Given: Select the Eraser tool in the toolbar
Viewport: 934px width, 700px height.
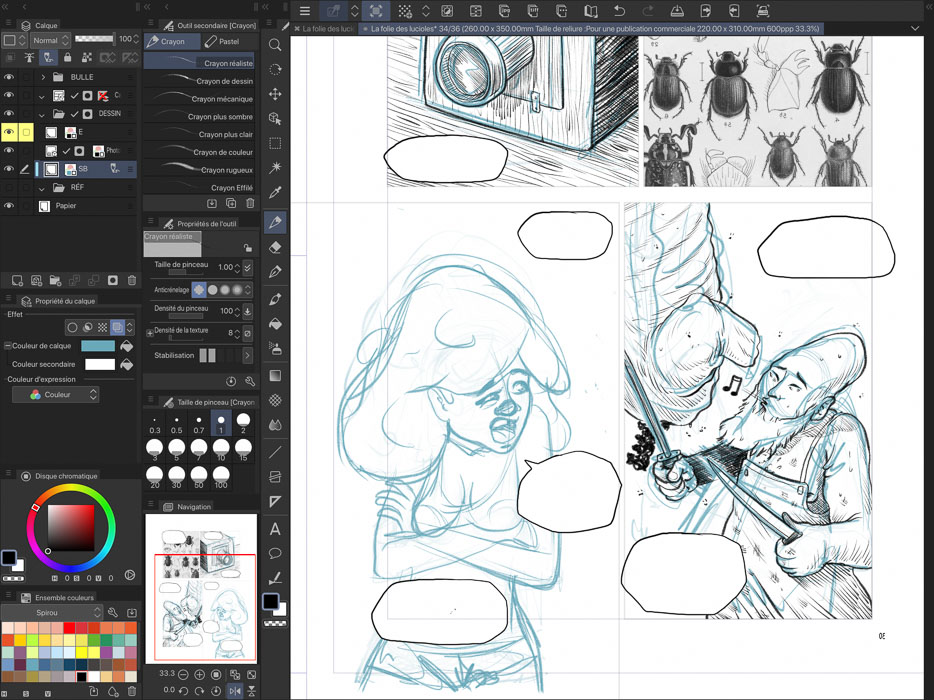Looking at the screenshot, I should 275,247.
